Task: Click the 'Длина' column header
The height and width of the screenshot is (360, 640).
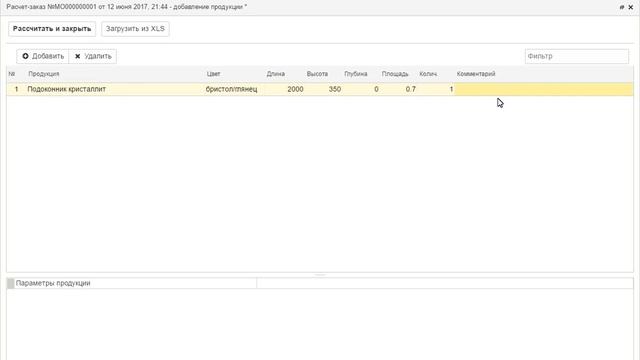Action: 276,74
